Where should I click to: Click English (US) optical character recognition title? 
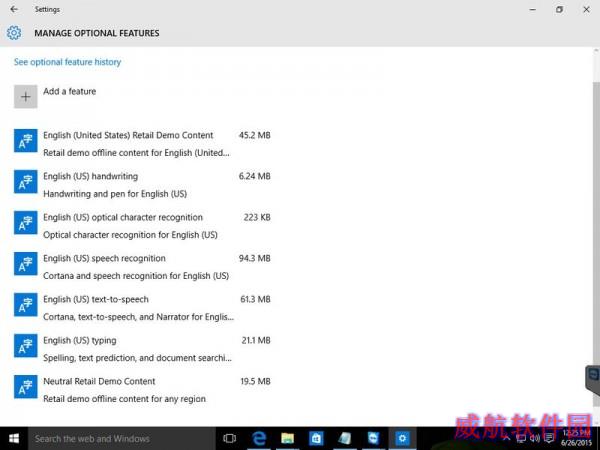coord(123,217)
